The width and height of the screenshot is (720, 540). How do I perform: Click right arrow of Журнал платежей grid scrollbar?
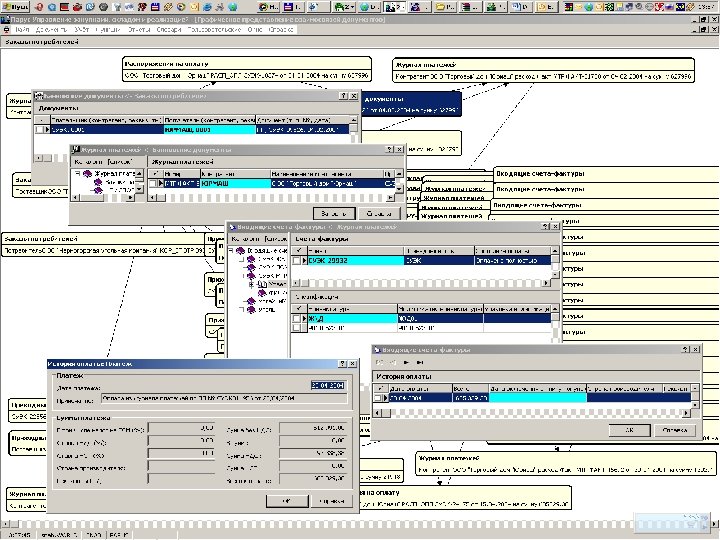pyautogui.click(x=390, y=197)
